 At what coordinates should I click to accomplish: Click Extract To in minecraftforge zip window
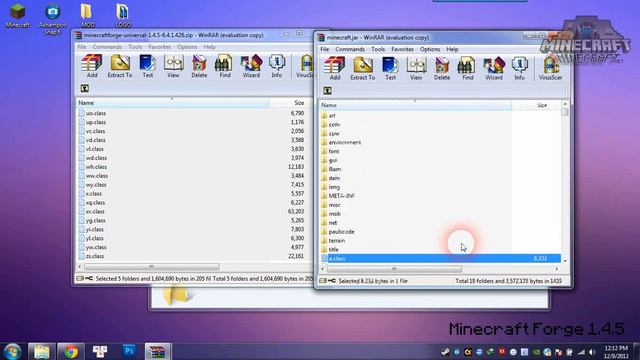120,66
